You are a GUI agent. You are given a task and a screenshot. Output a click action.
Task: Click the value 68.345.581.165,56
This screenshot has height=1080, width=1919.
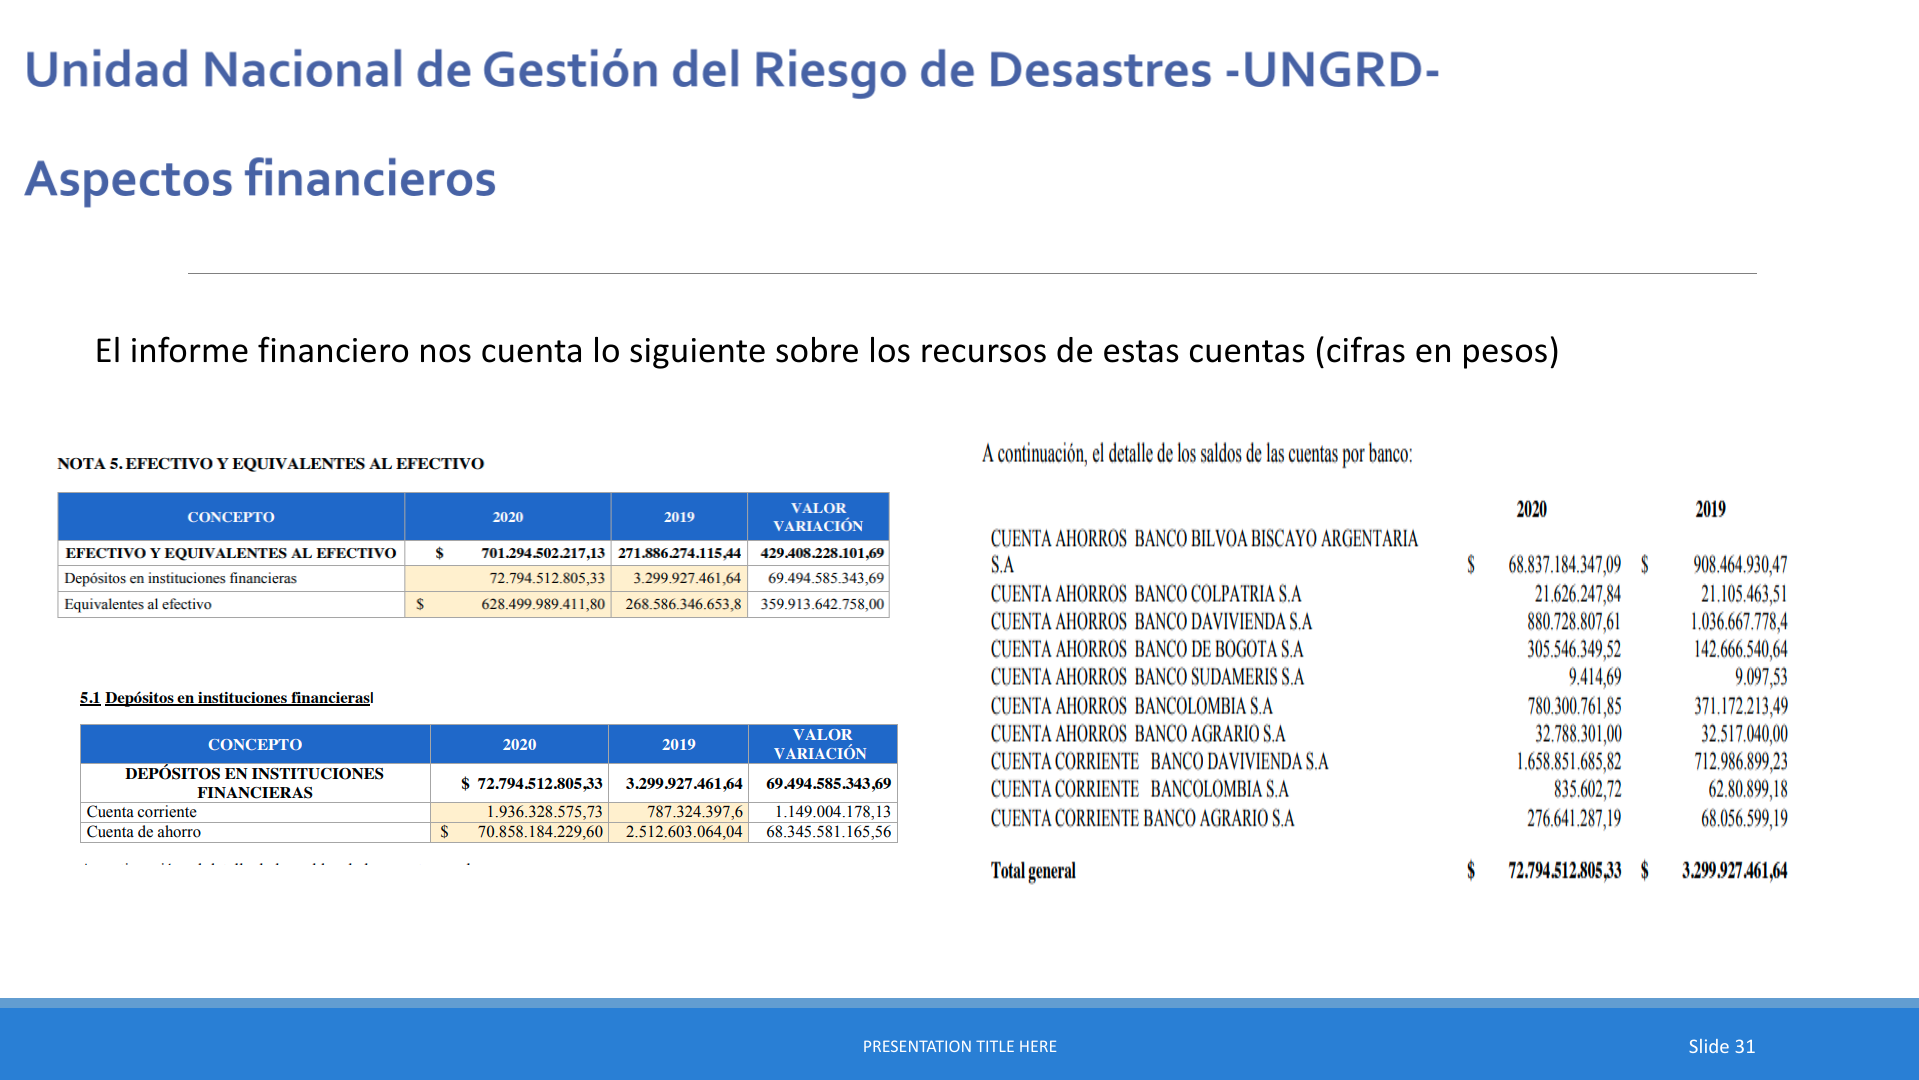(x=829, y=832)
